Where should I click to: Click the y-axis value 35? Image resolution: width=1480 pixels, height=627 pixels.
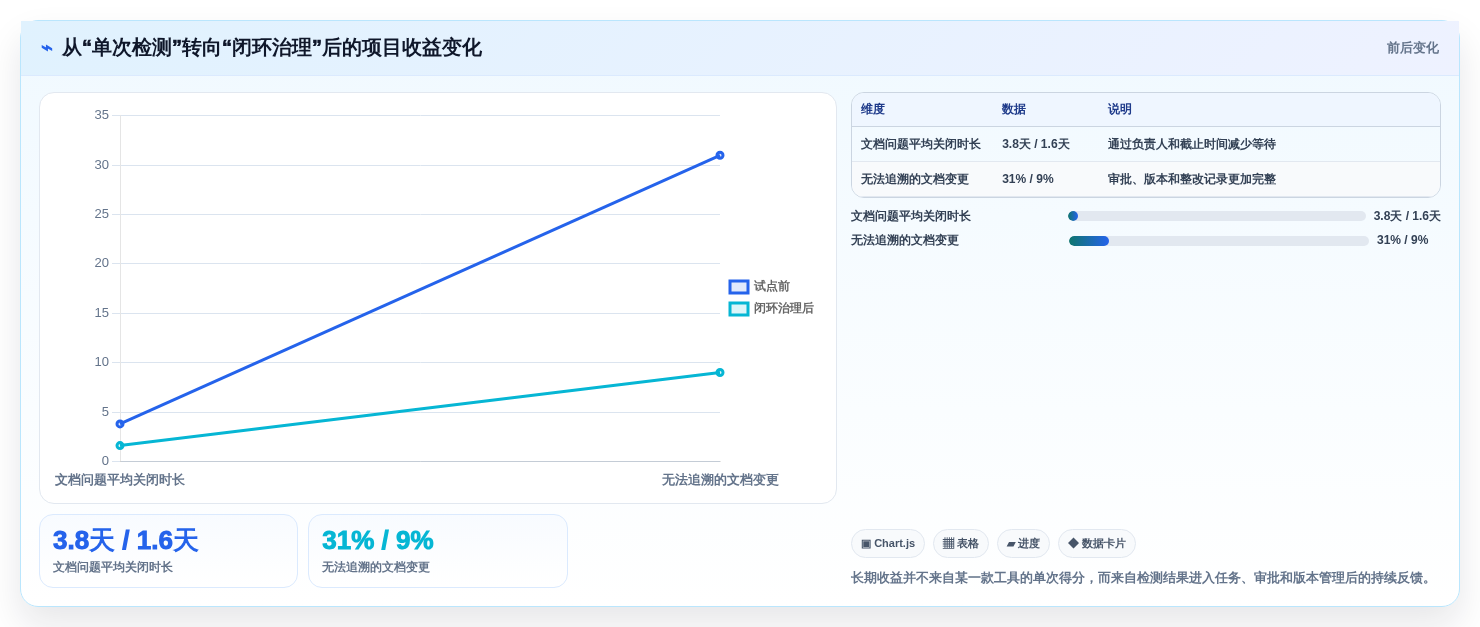pos(102,115)
